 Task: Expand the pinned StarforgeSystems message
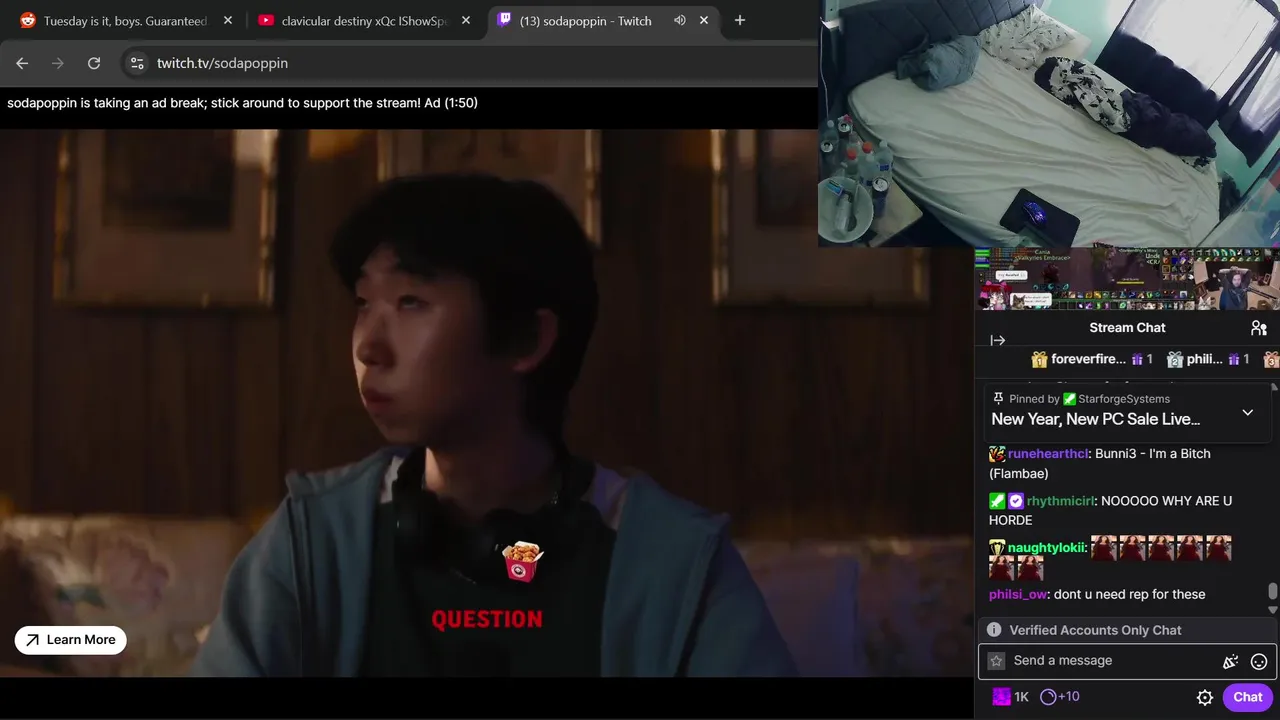coord(1247,412)
